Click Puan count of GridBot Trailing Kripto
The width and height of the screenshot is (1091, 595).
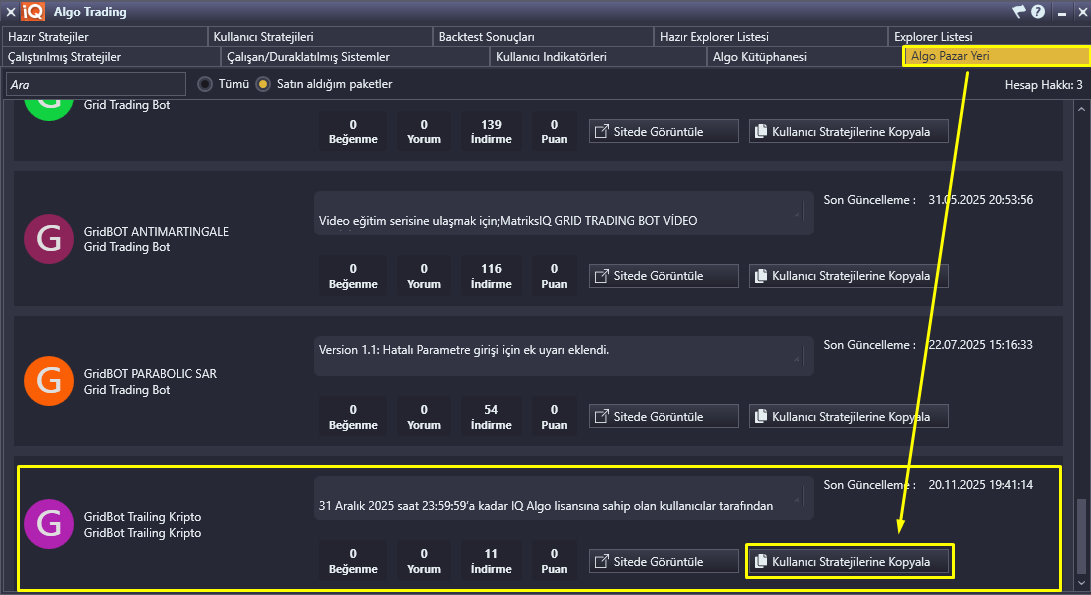point(554,561)
